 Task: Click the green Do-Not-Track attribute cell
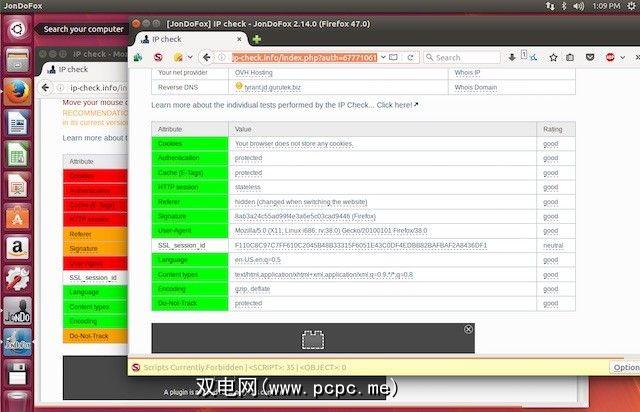coord(190,303)
